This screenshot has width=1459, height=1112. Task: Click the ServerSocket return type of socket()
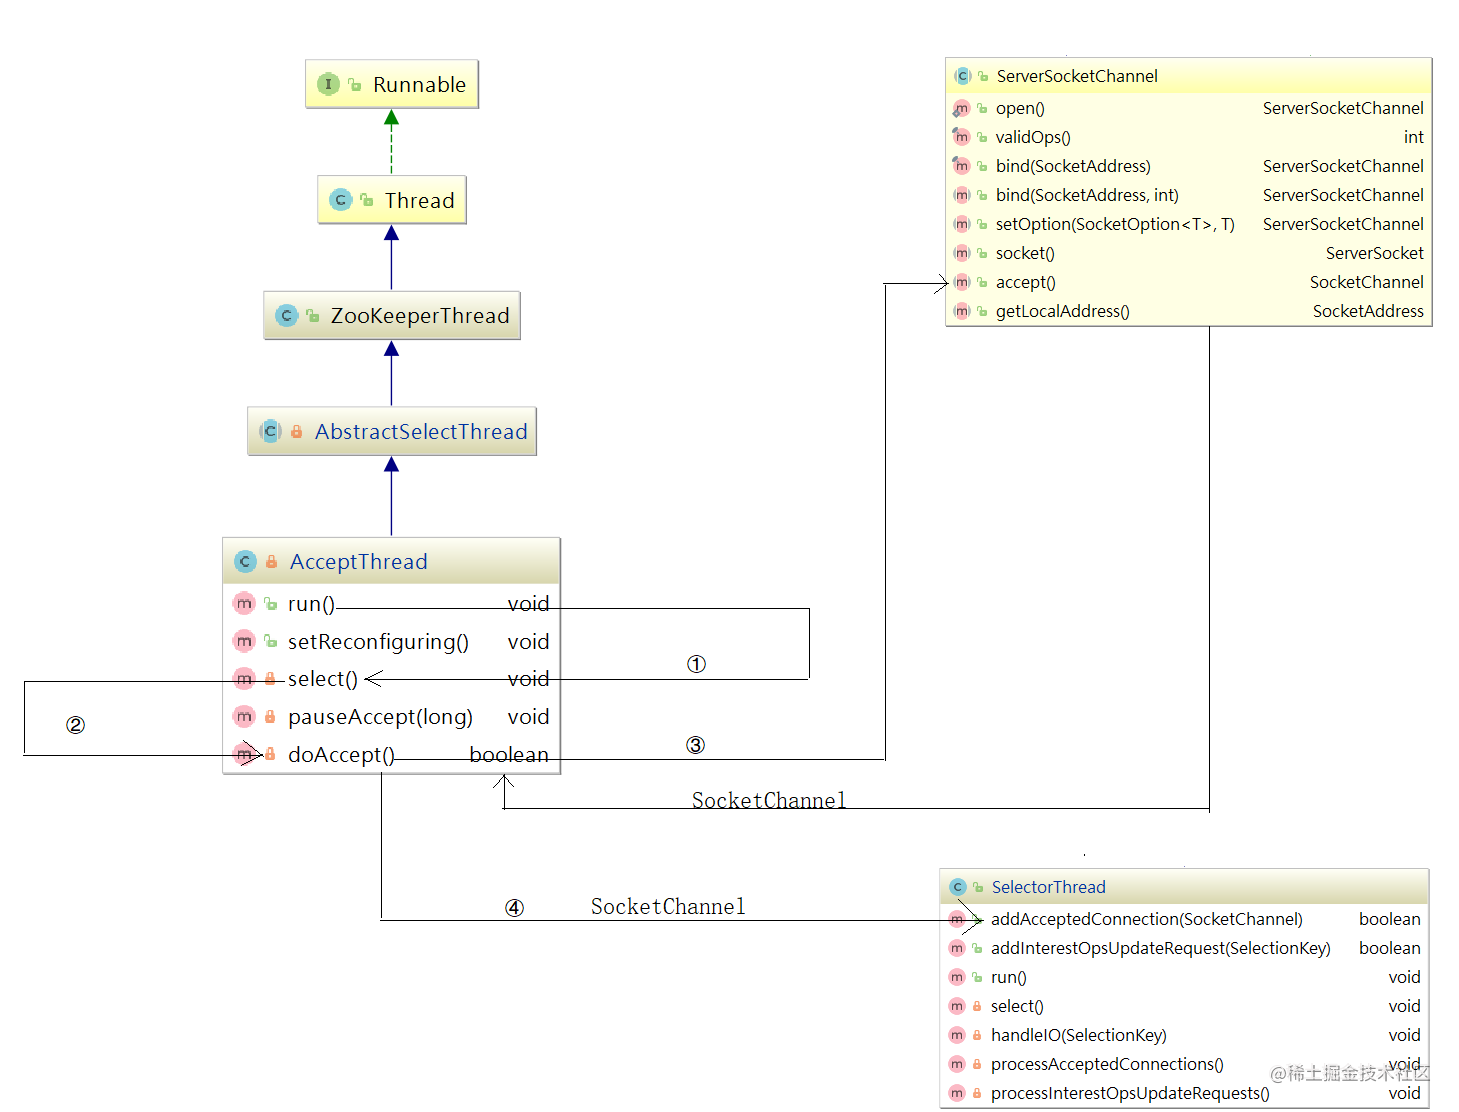click(x=1375, y=253)
